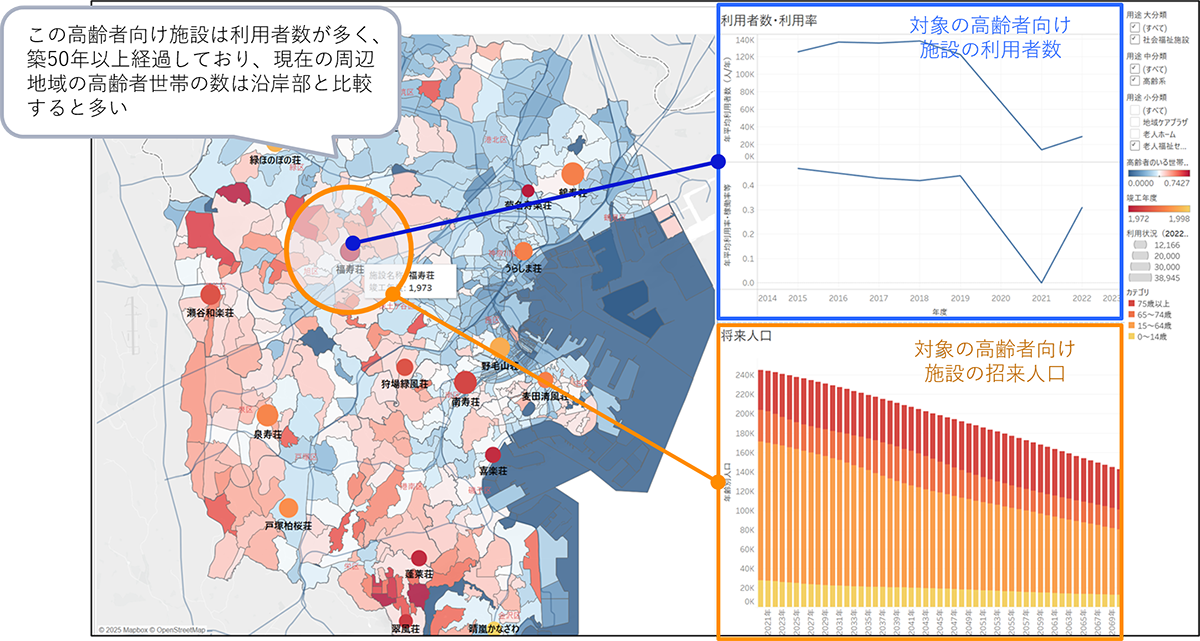Select the うらしま荘 map marker
This screenshot has width=1200, height=641.
523,251
